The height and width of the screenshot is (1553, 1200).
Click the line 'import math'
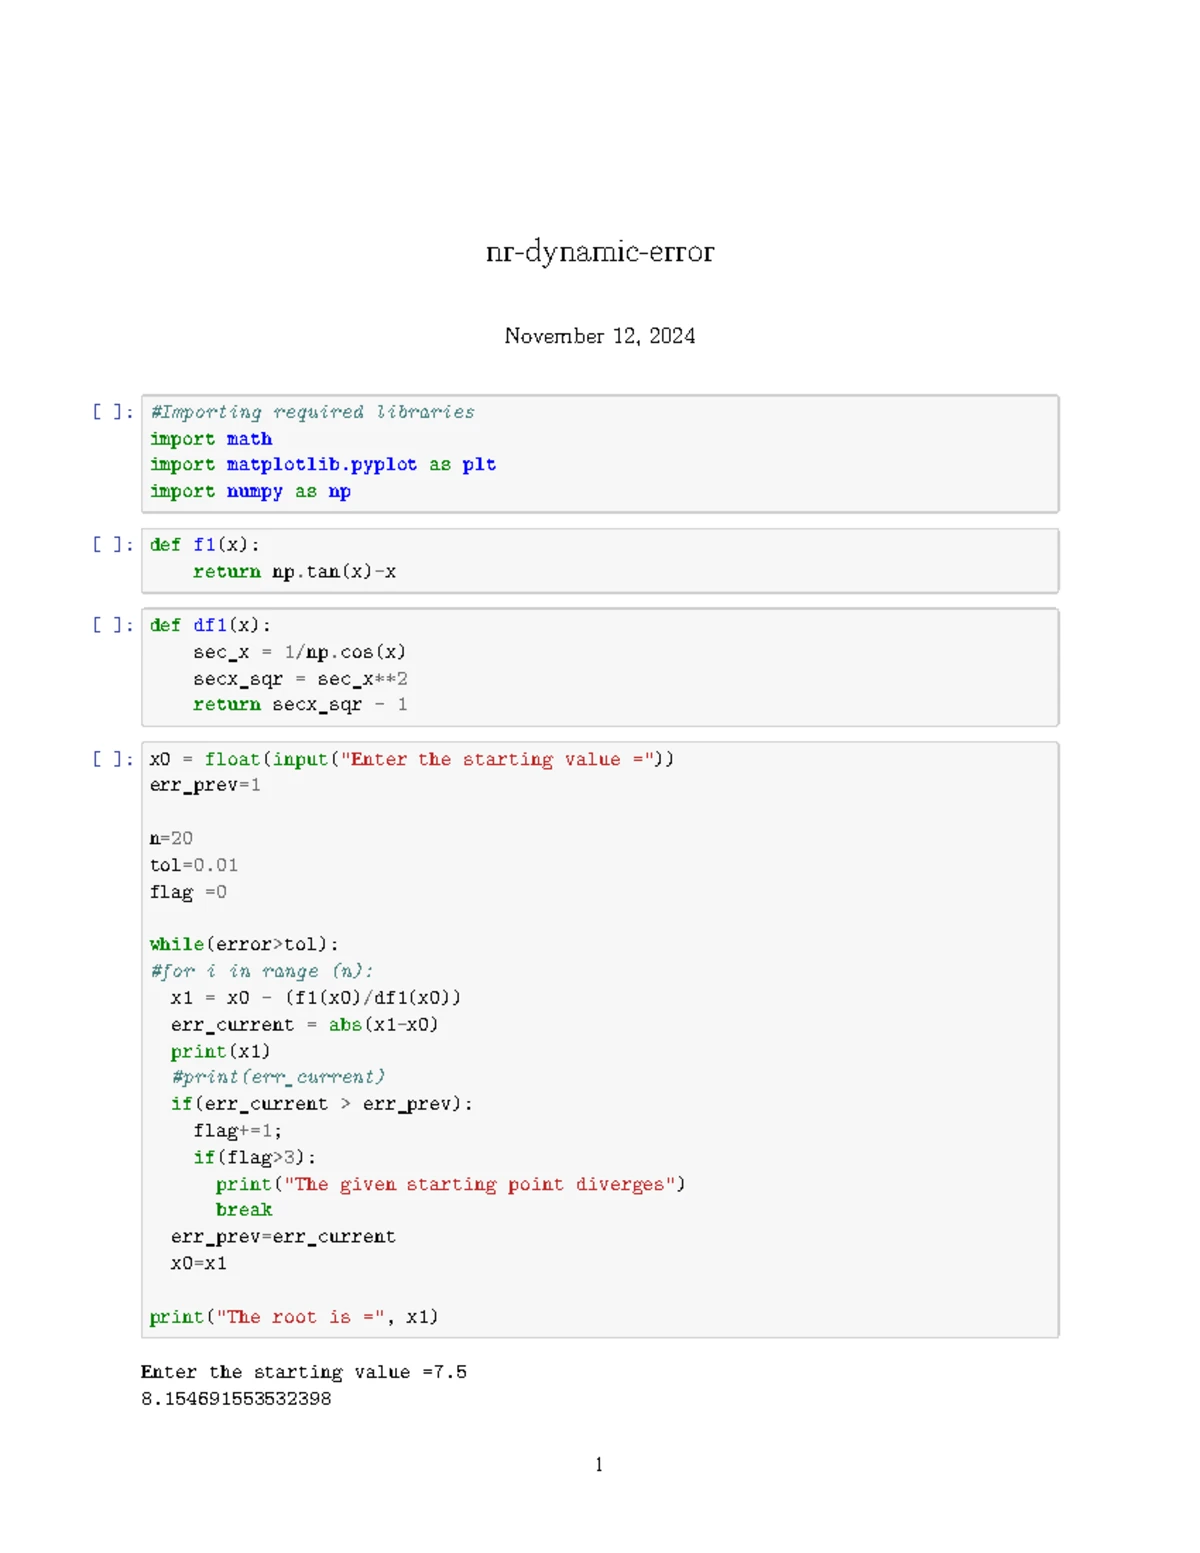click(x=211, y=439)
